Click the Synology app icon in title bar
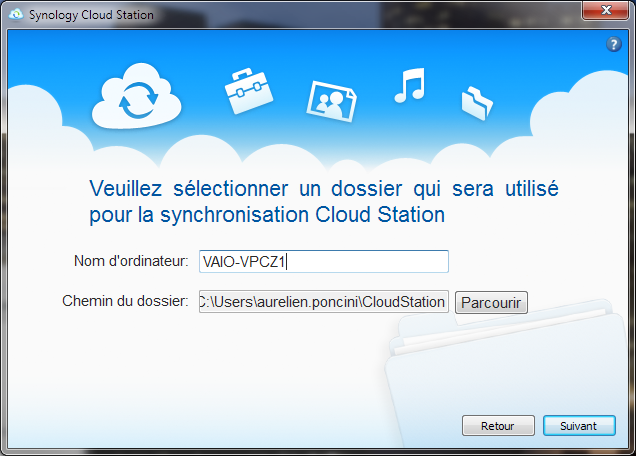The image size is (636, 456). 17,14
